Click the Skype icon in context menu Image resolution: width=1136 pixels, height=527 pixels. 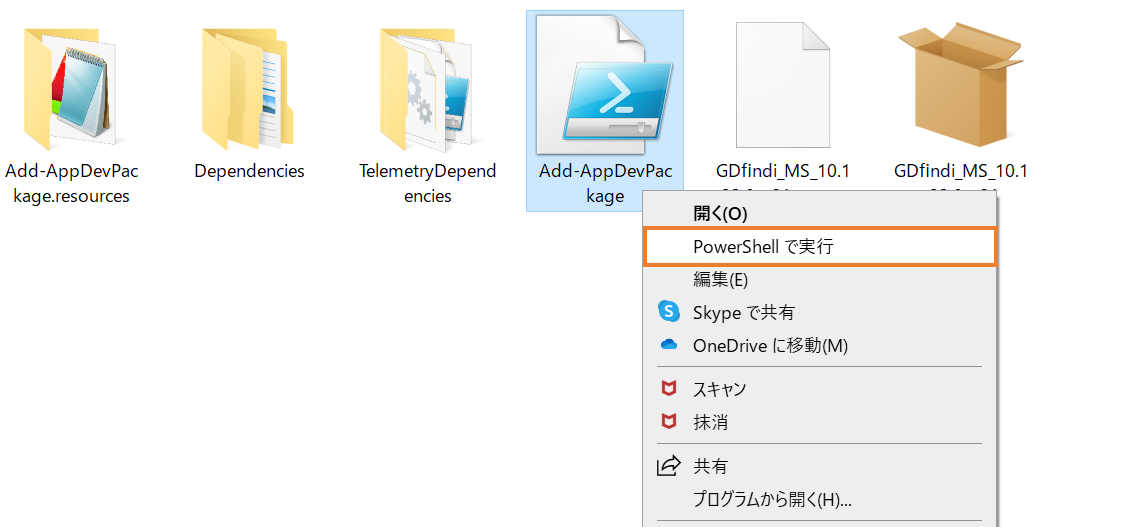pyautogui.click(x=669, y=312)
